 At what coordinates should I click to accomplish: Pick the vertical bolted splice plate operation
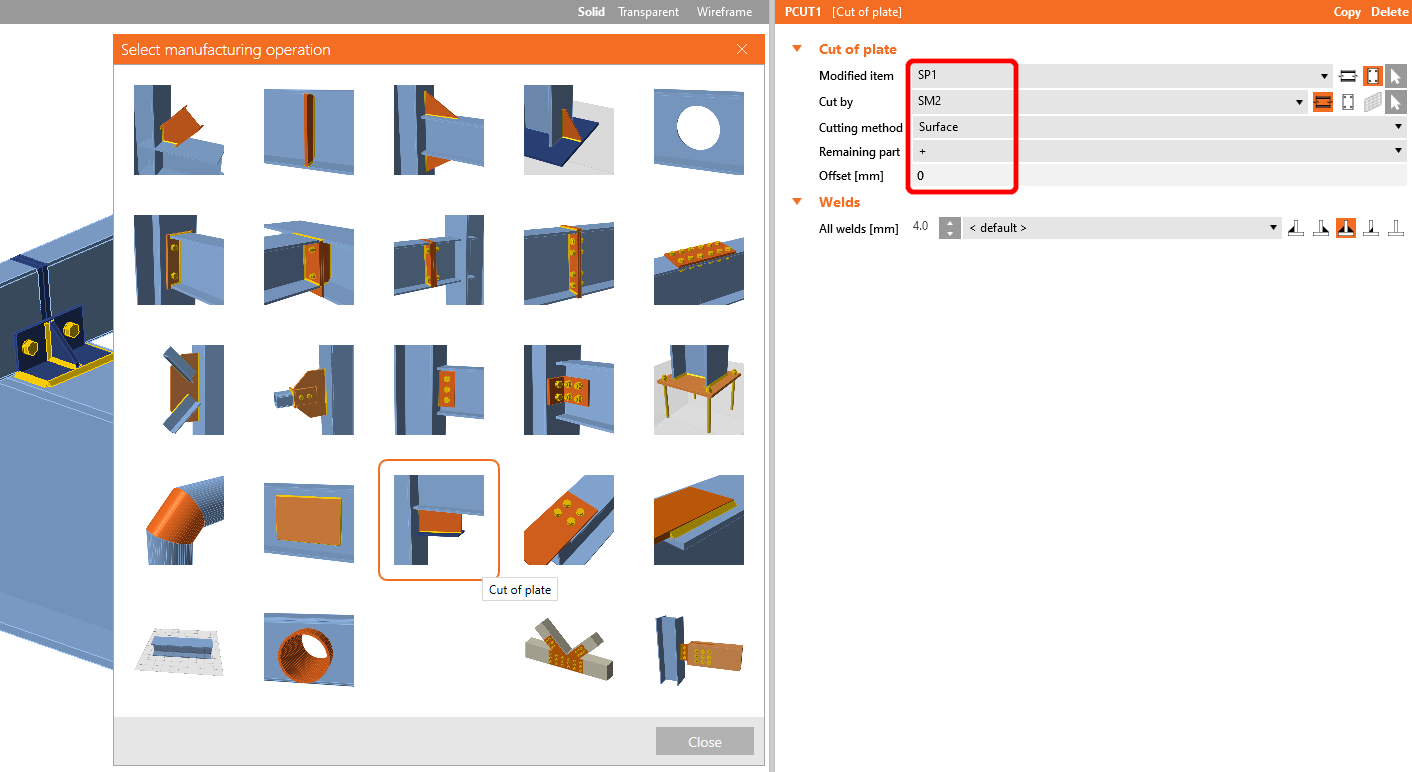point(569,260)
